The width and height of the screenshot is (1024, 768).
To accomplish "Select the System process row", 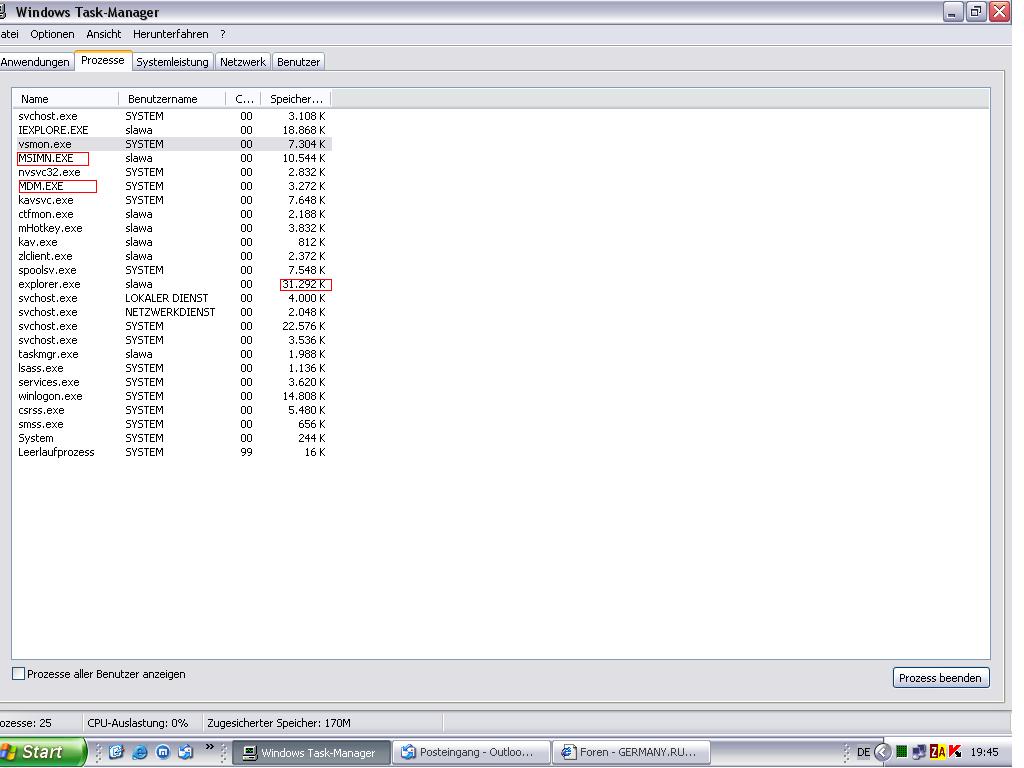I will click(172, 438).
